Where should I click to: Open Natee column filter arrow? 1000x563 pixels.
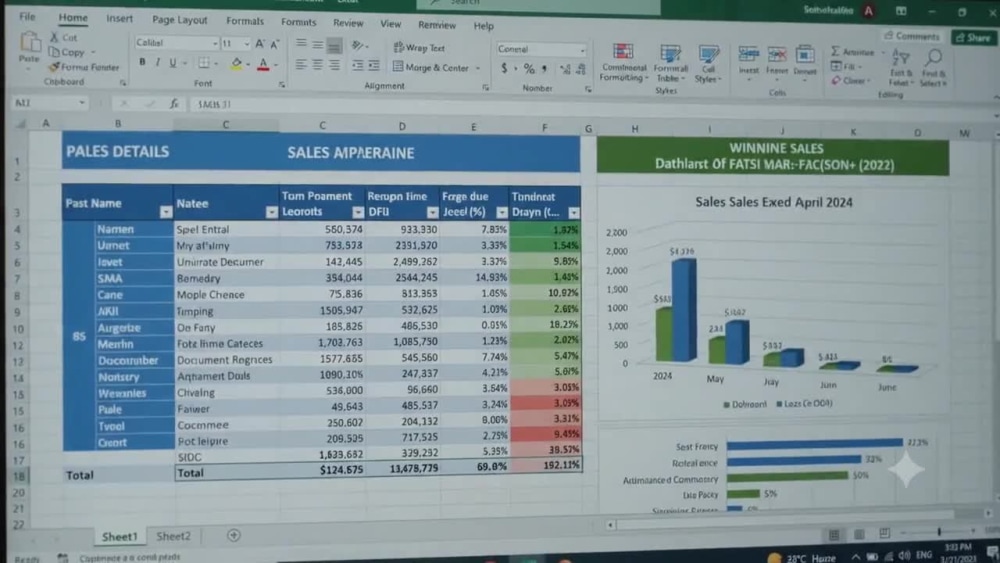[272, 212]
